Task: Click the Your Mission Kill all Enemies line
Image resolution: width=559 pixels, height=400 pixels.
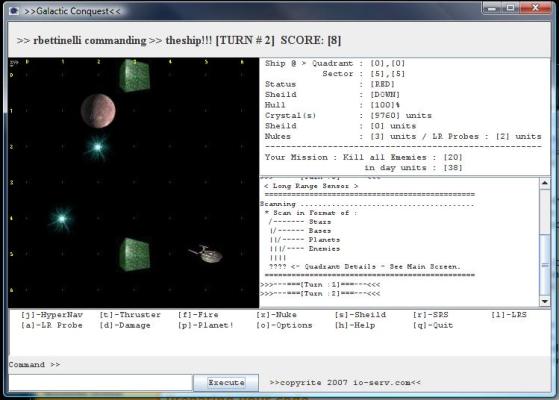Action: click(364, 157)
